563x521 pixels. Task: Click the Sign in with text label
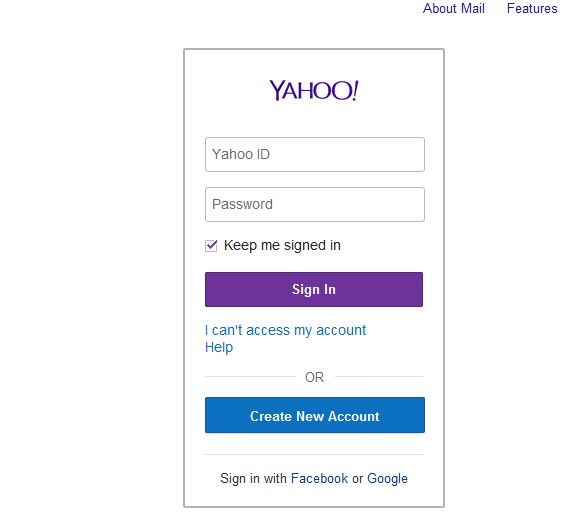point(253,479)
